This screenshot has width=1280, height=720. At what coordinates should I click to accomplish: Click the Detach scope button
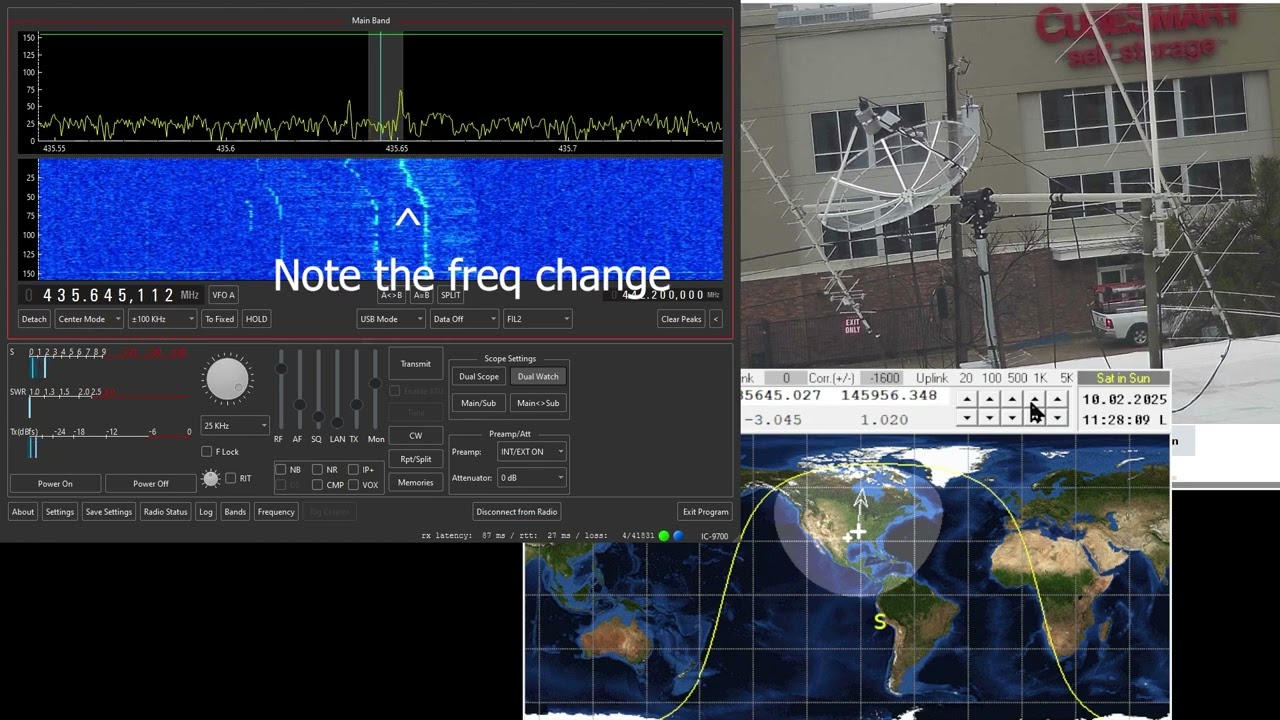34,319
